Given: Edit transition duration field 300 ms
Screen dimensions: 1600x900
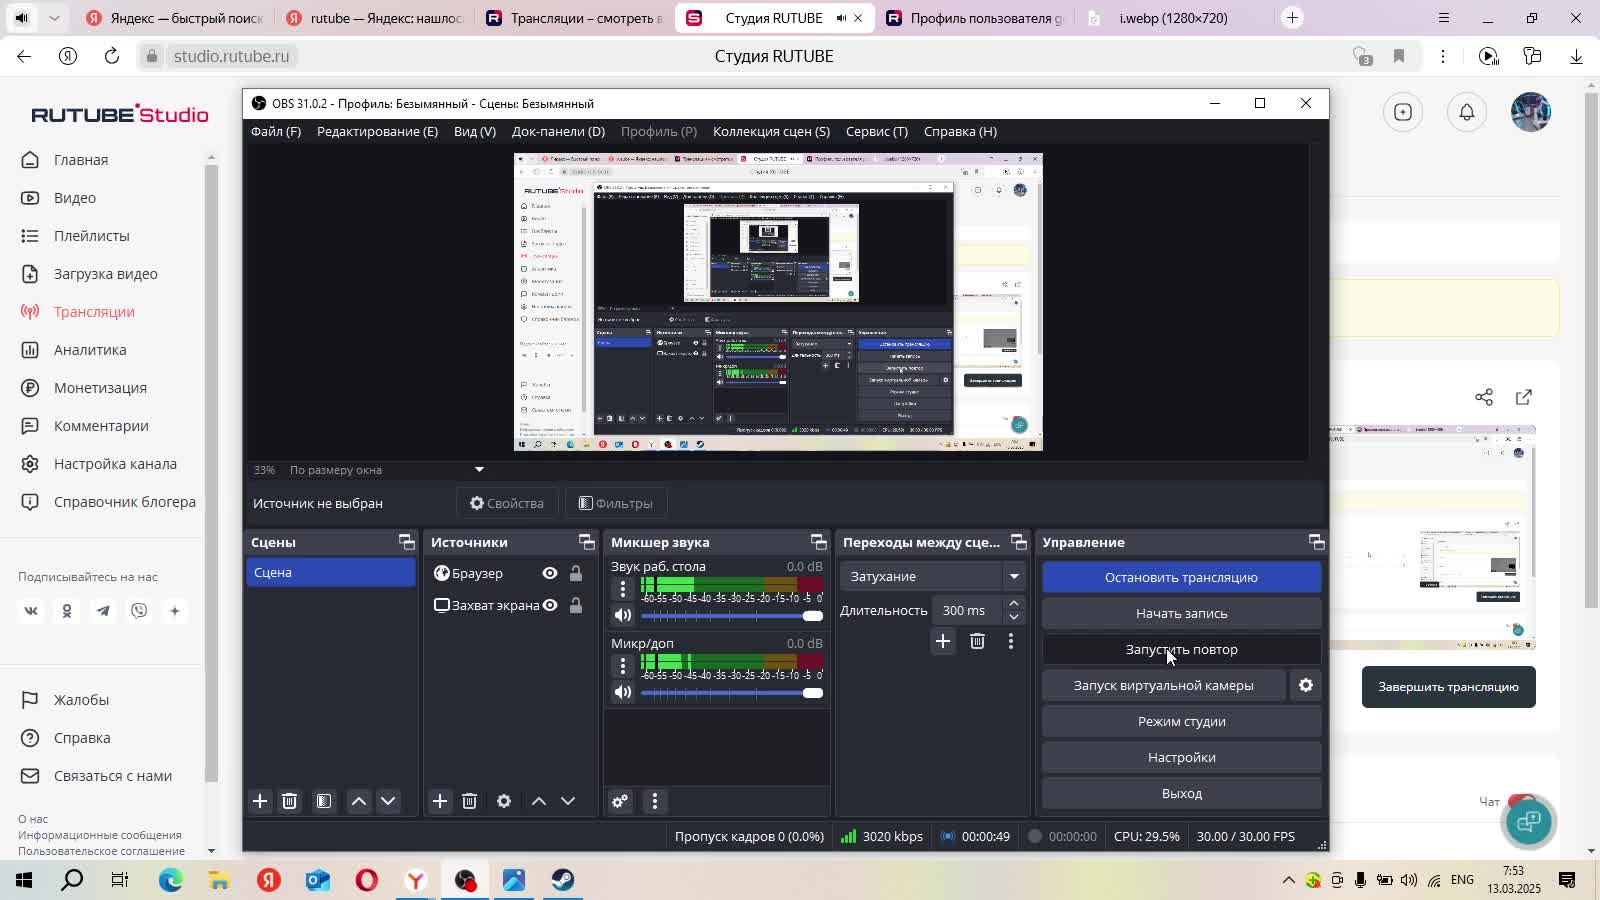Looking at the screenshot, I should [965, 610].
